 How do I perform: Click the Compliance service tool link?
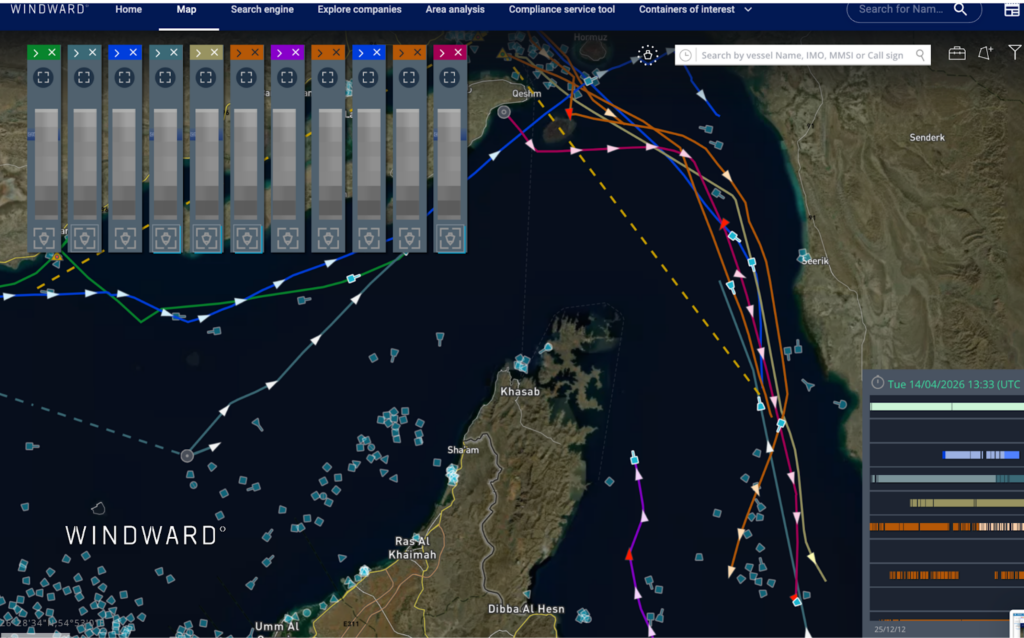tap(561, 8)
